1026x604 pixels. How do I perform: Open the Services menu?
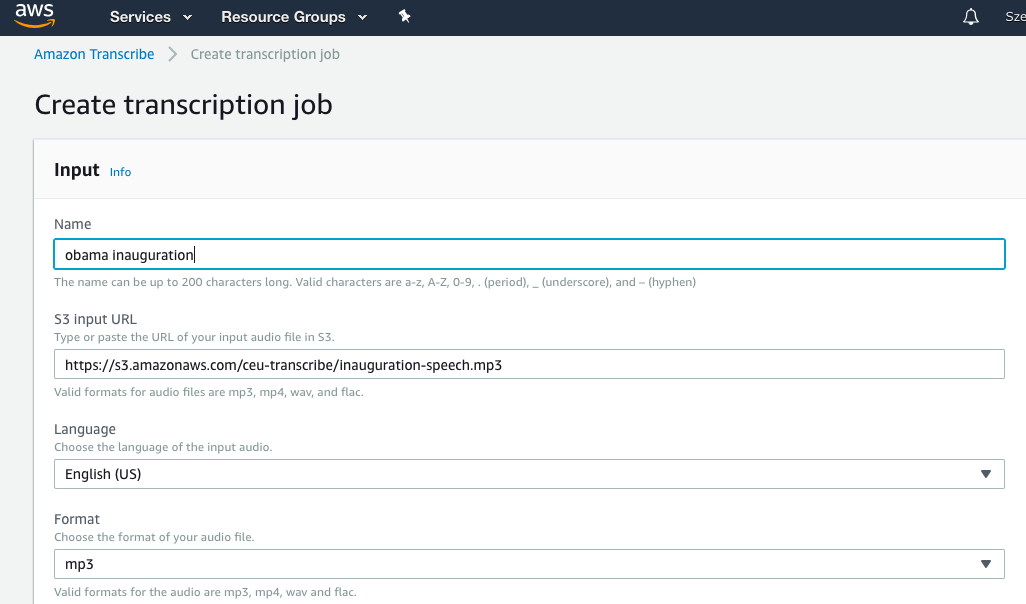pyautogui.click(x=150, y=17)
